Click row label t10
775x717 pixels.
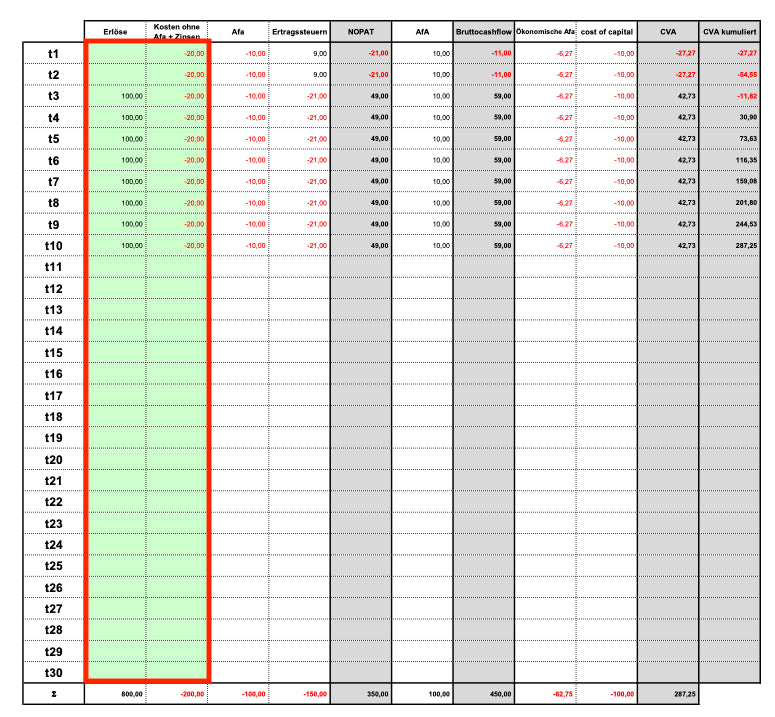click(53, 246)
